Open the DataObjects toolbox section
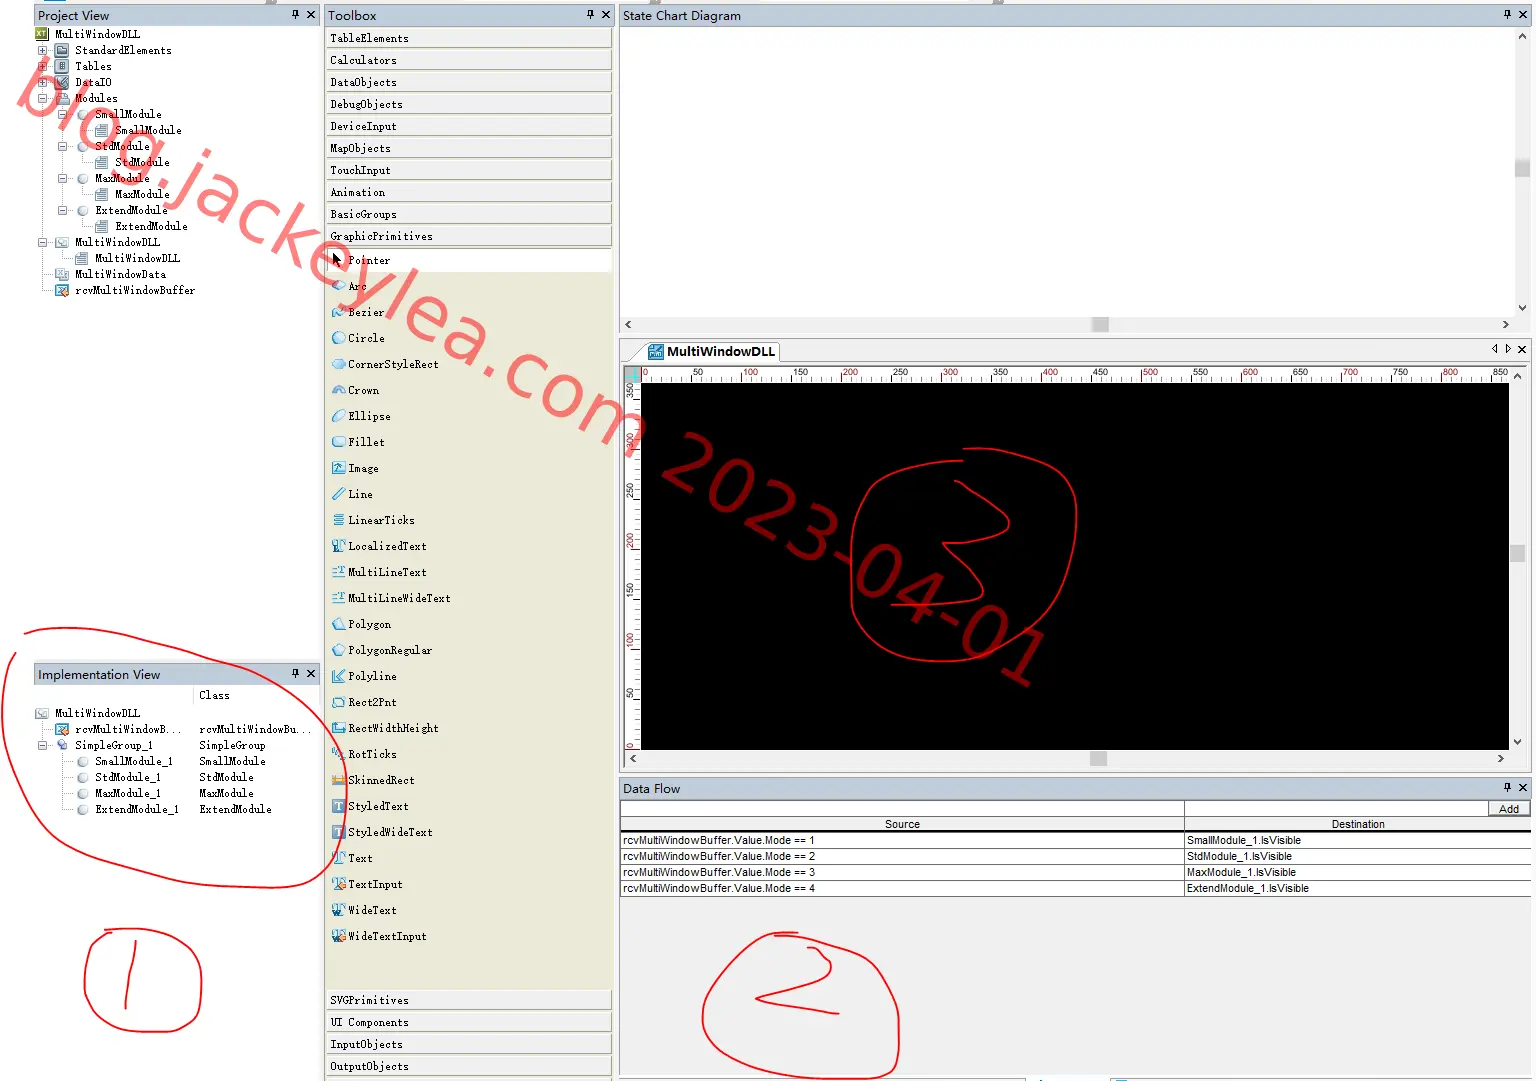1536x1081 pixels. coord(468,82)
